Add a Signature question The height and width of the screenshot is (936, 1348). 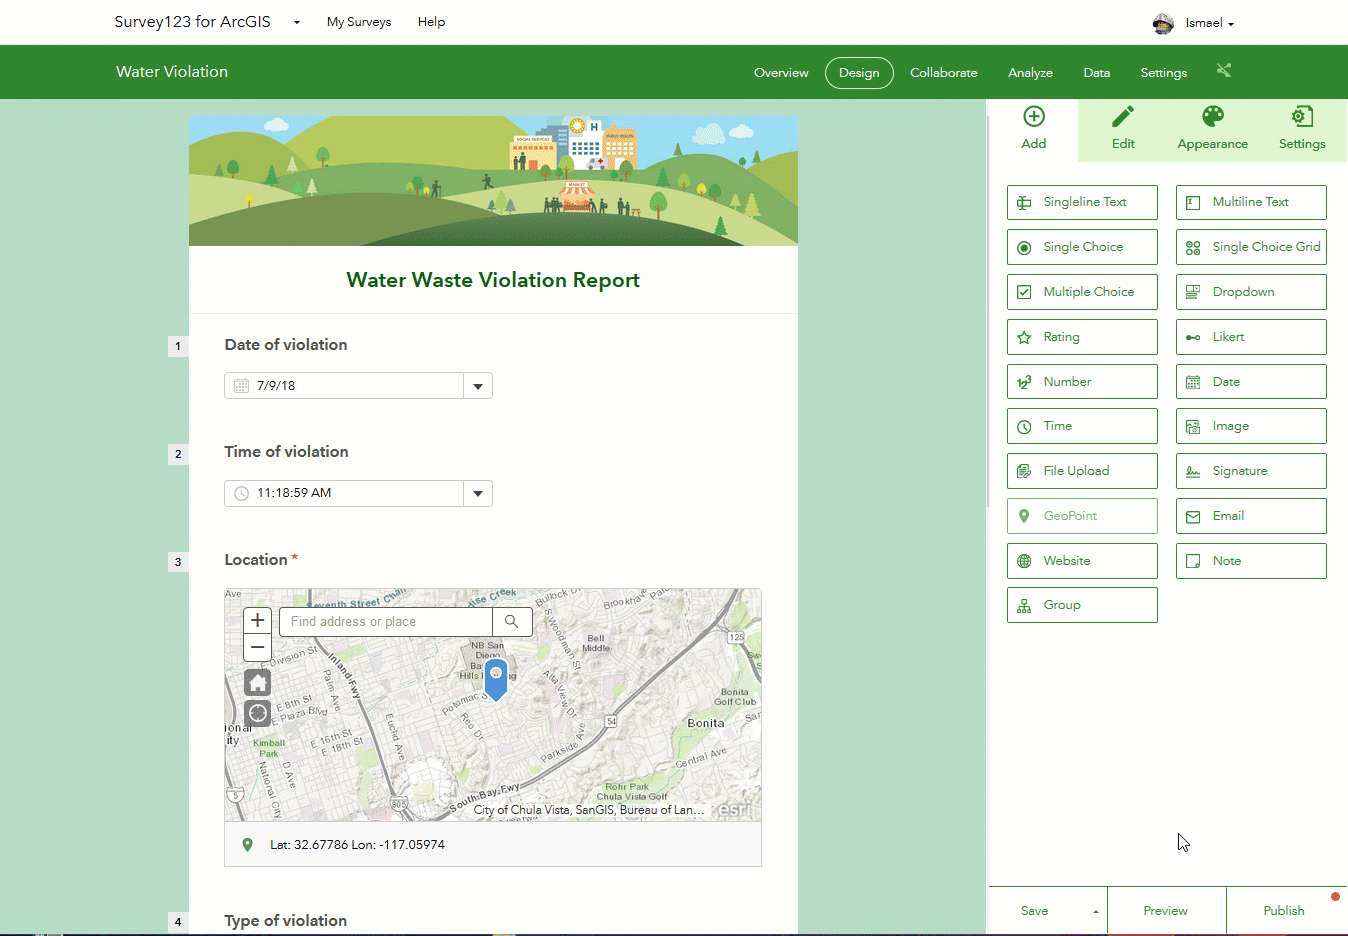1251,471
